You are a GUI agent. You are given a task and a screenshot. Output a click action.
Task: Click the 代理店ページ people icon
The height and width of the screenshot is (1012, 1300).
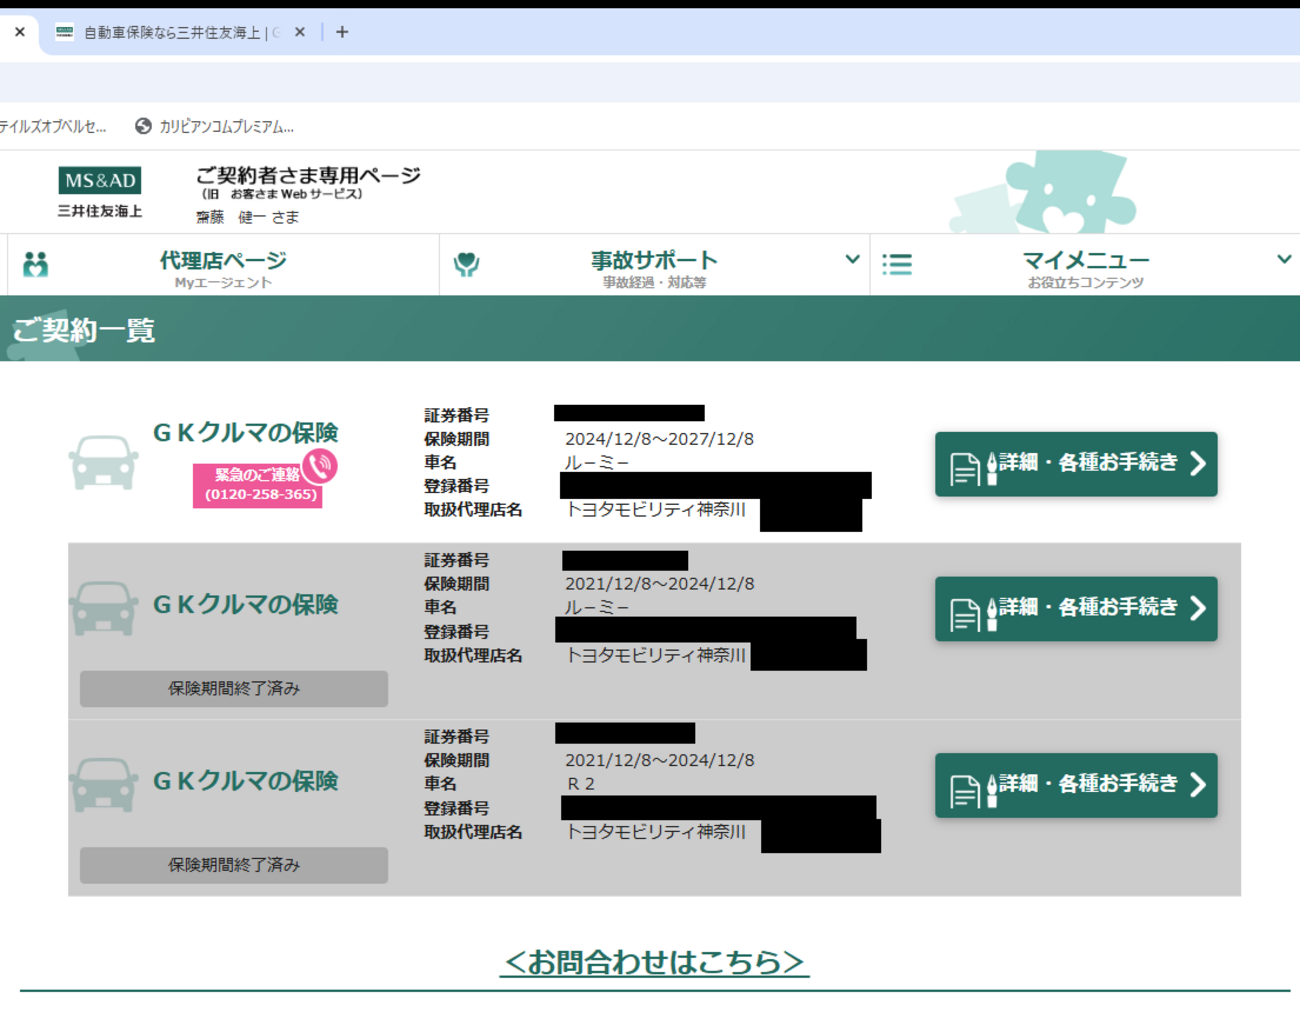pos(36,265)
